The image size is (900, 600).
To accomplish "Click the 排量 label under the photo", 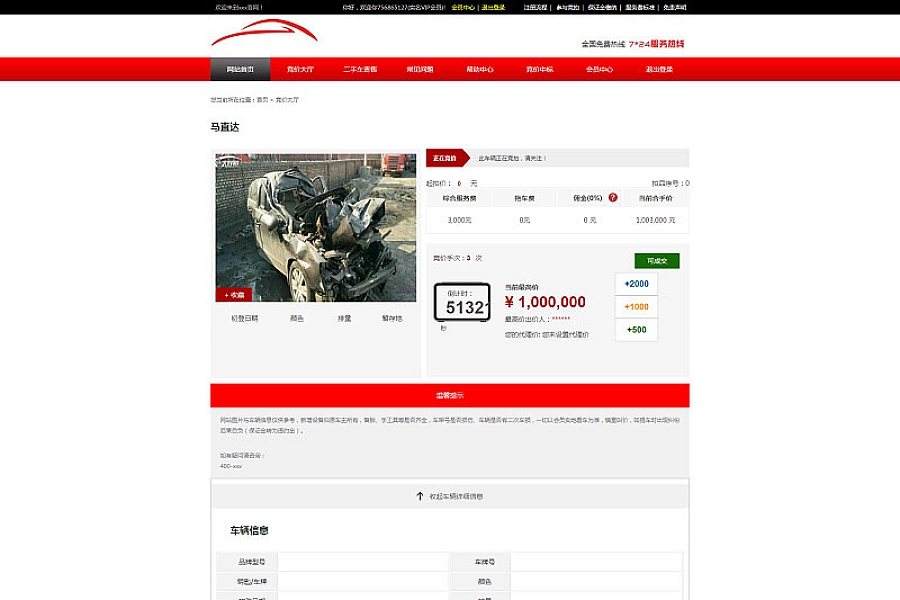I will point(344,318).
